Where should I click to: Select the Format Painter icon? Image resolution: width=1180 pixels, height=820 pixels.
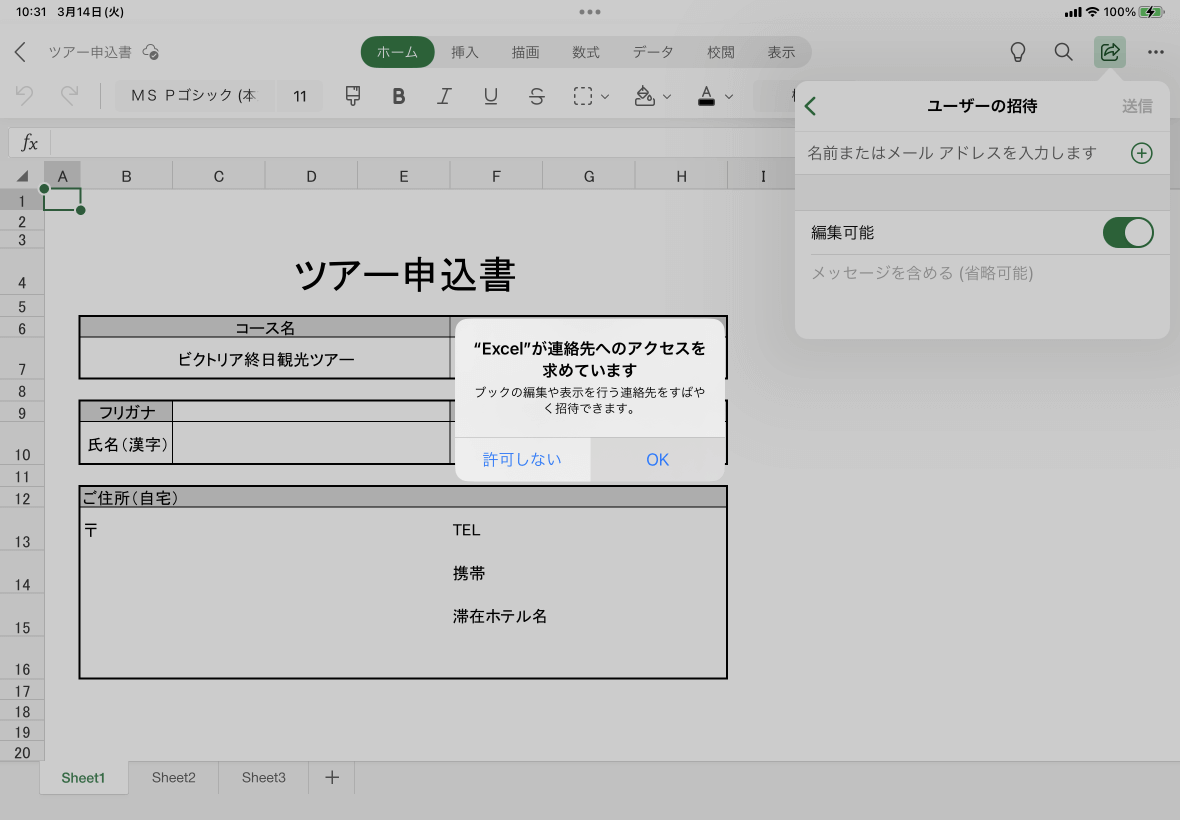(353, 96)
